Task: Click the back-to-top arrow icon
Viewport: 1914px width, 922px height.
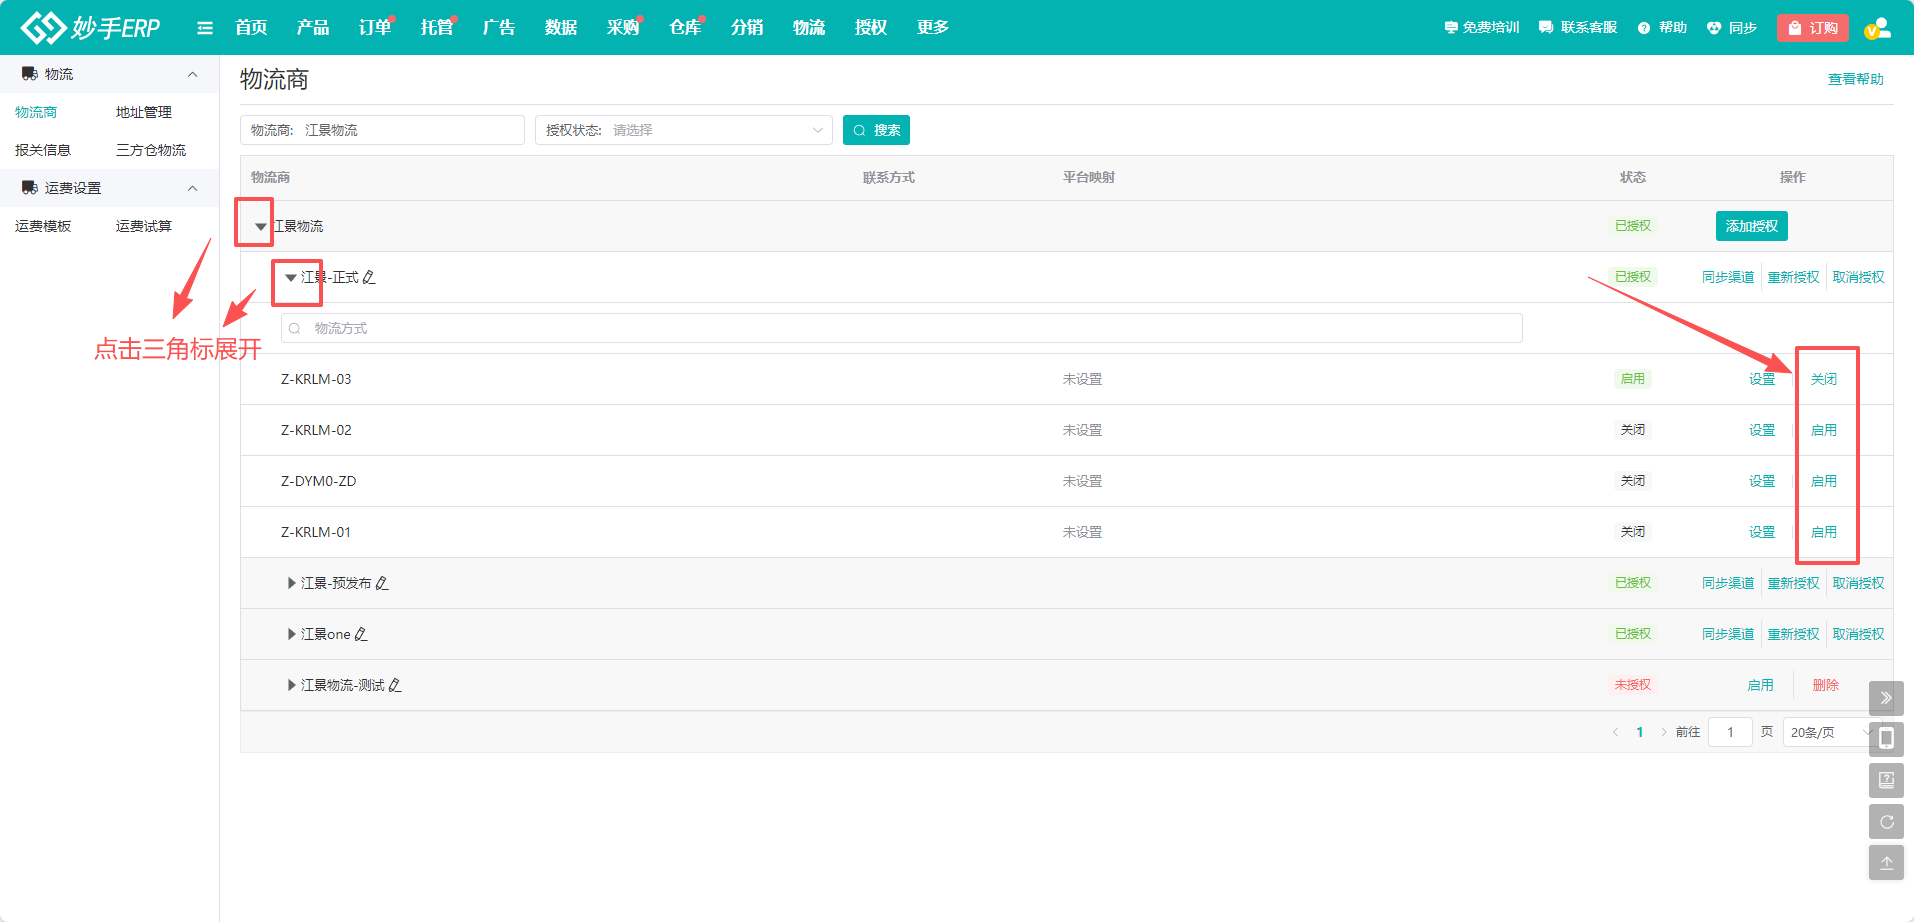Action: (1885, 862)
